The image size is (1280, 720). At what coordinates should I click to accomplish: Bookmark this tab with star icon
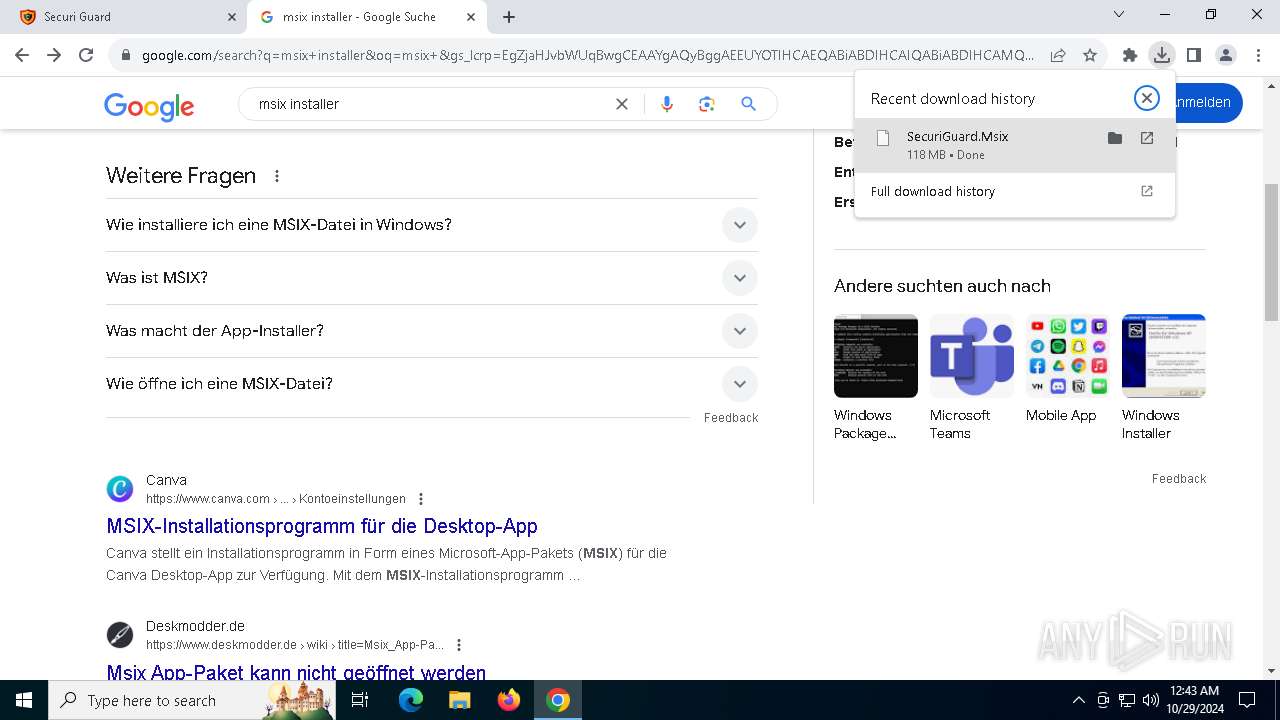tap(1090, 55)
